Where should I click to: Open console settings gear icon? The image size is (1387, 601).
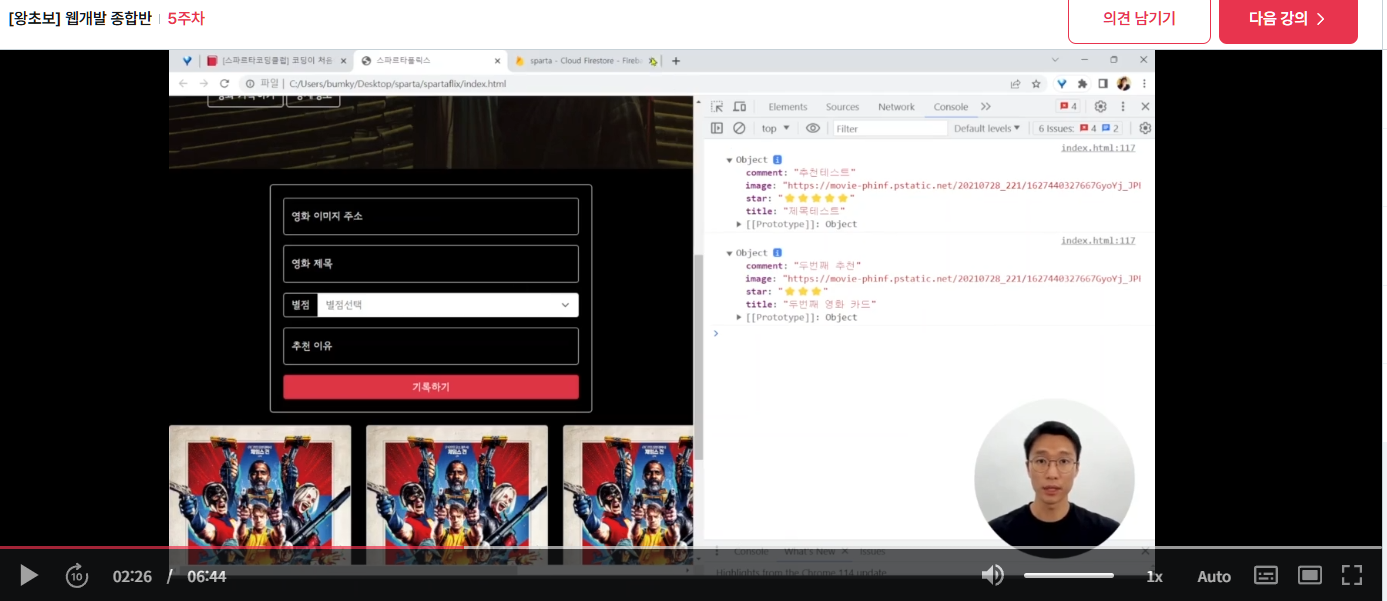pos(1145,128)
